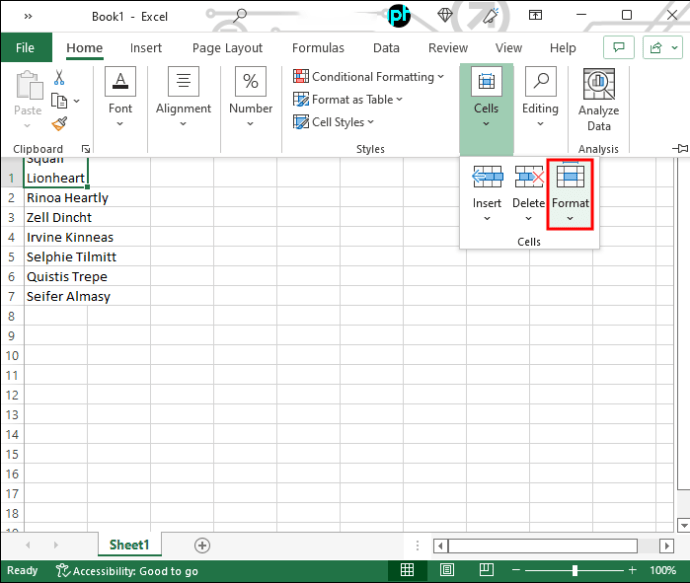Expand Conditional Formatting dropdown
The image size is (690, 583).
(440, 77)
